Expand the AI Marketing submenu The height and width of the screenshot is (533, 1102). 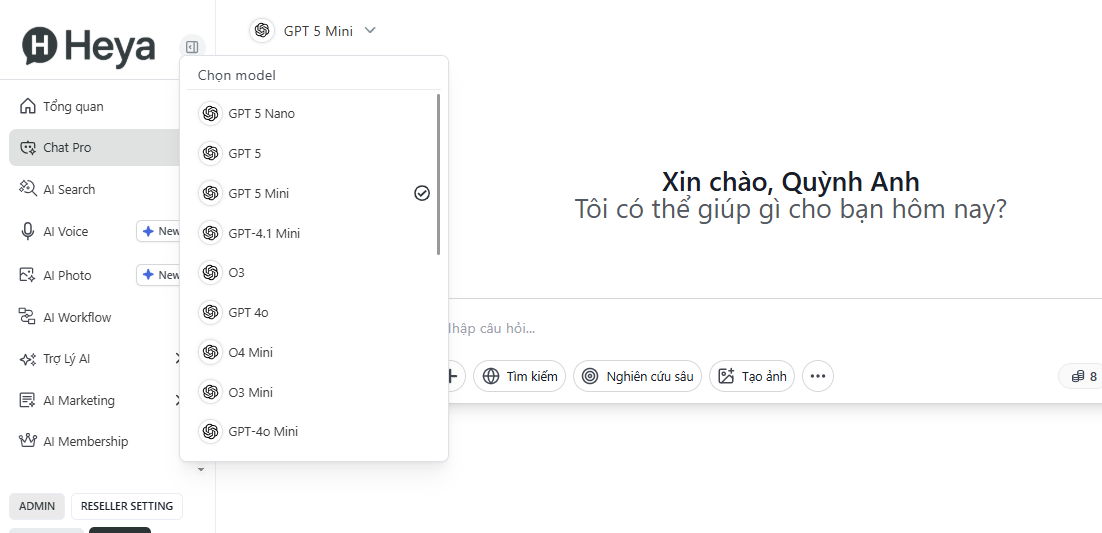point(177,400)
